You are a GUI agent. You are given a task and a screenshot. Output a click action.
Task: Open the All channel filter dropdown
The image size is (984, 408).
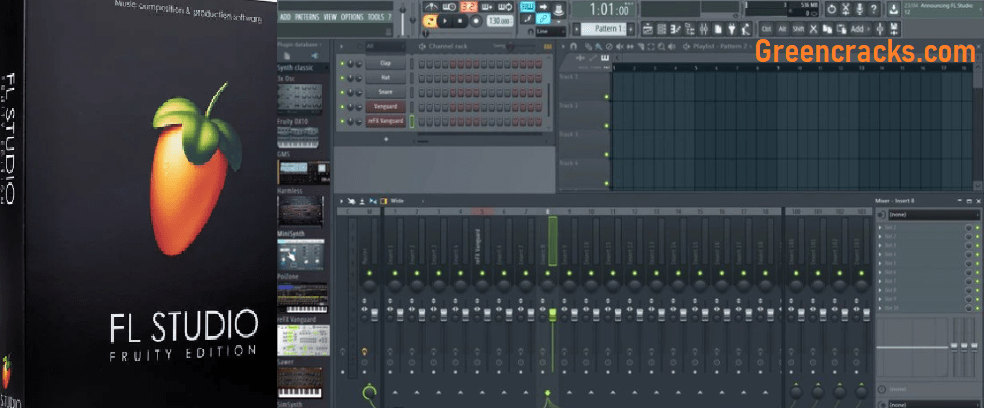click(385, 46)
